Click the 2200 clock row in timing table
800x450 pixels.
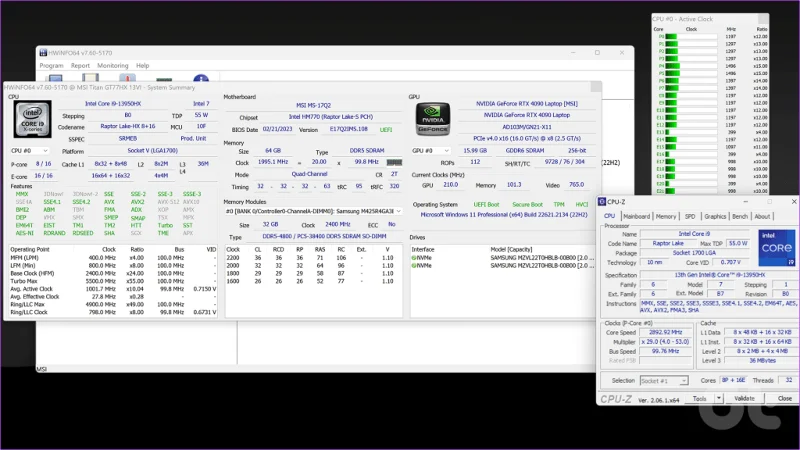coord(313,258)
